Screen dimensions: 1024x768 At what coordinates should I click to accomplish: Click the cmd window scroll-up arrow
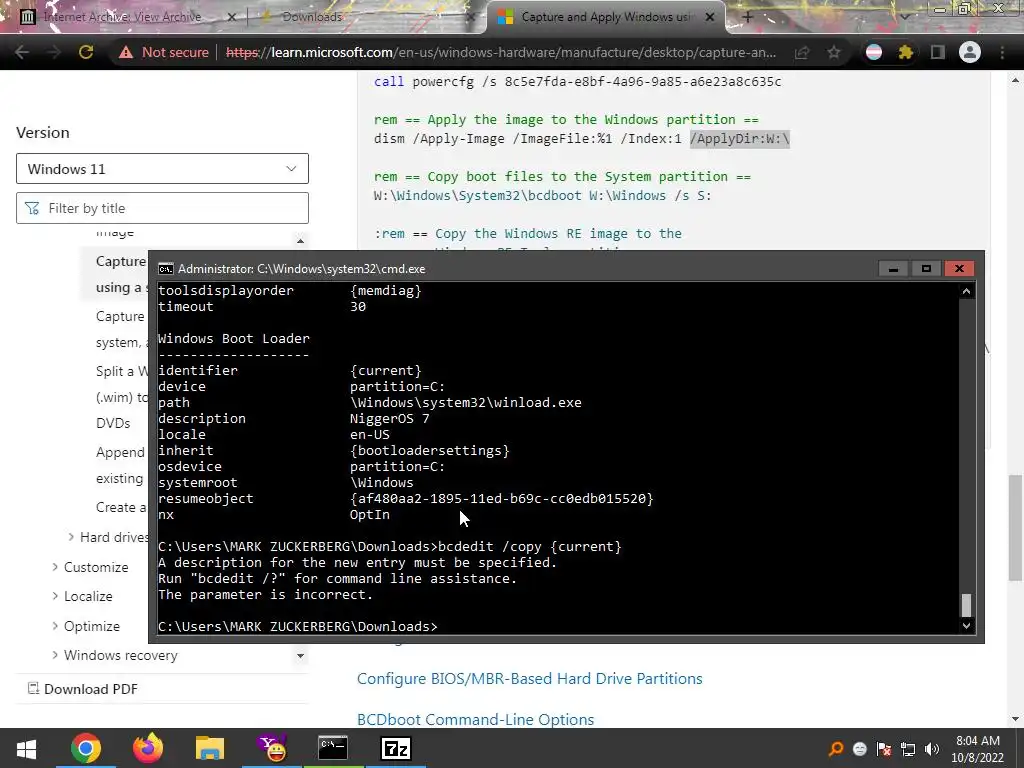(x=967, y=291)
